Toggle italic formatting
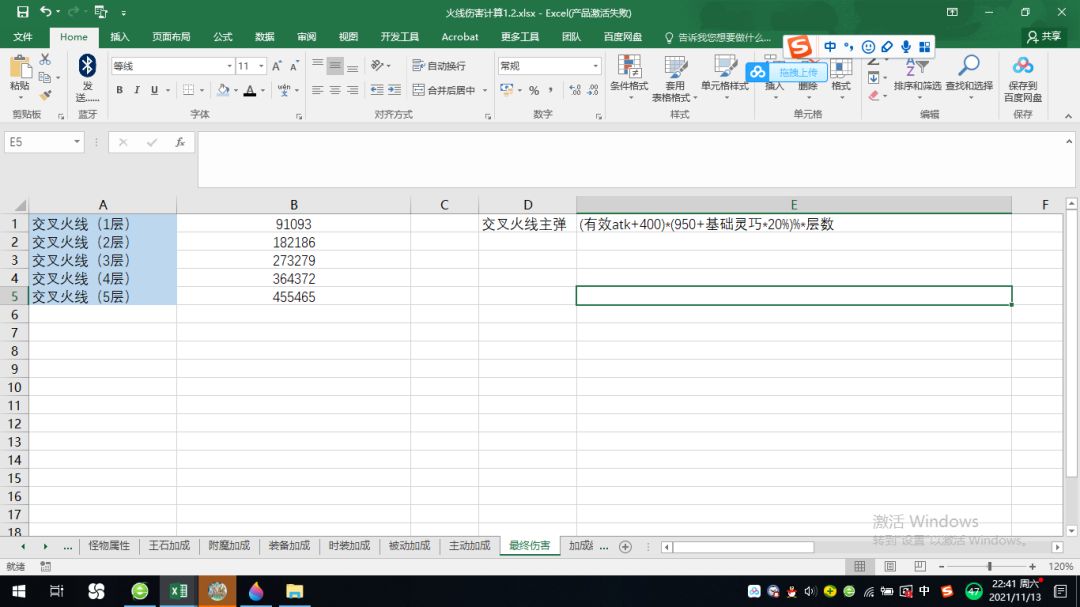This screenshot has height=607, width=1080. click(137, 90)
